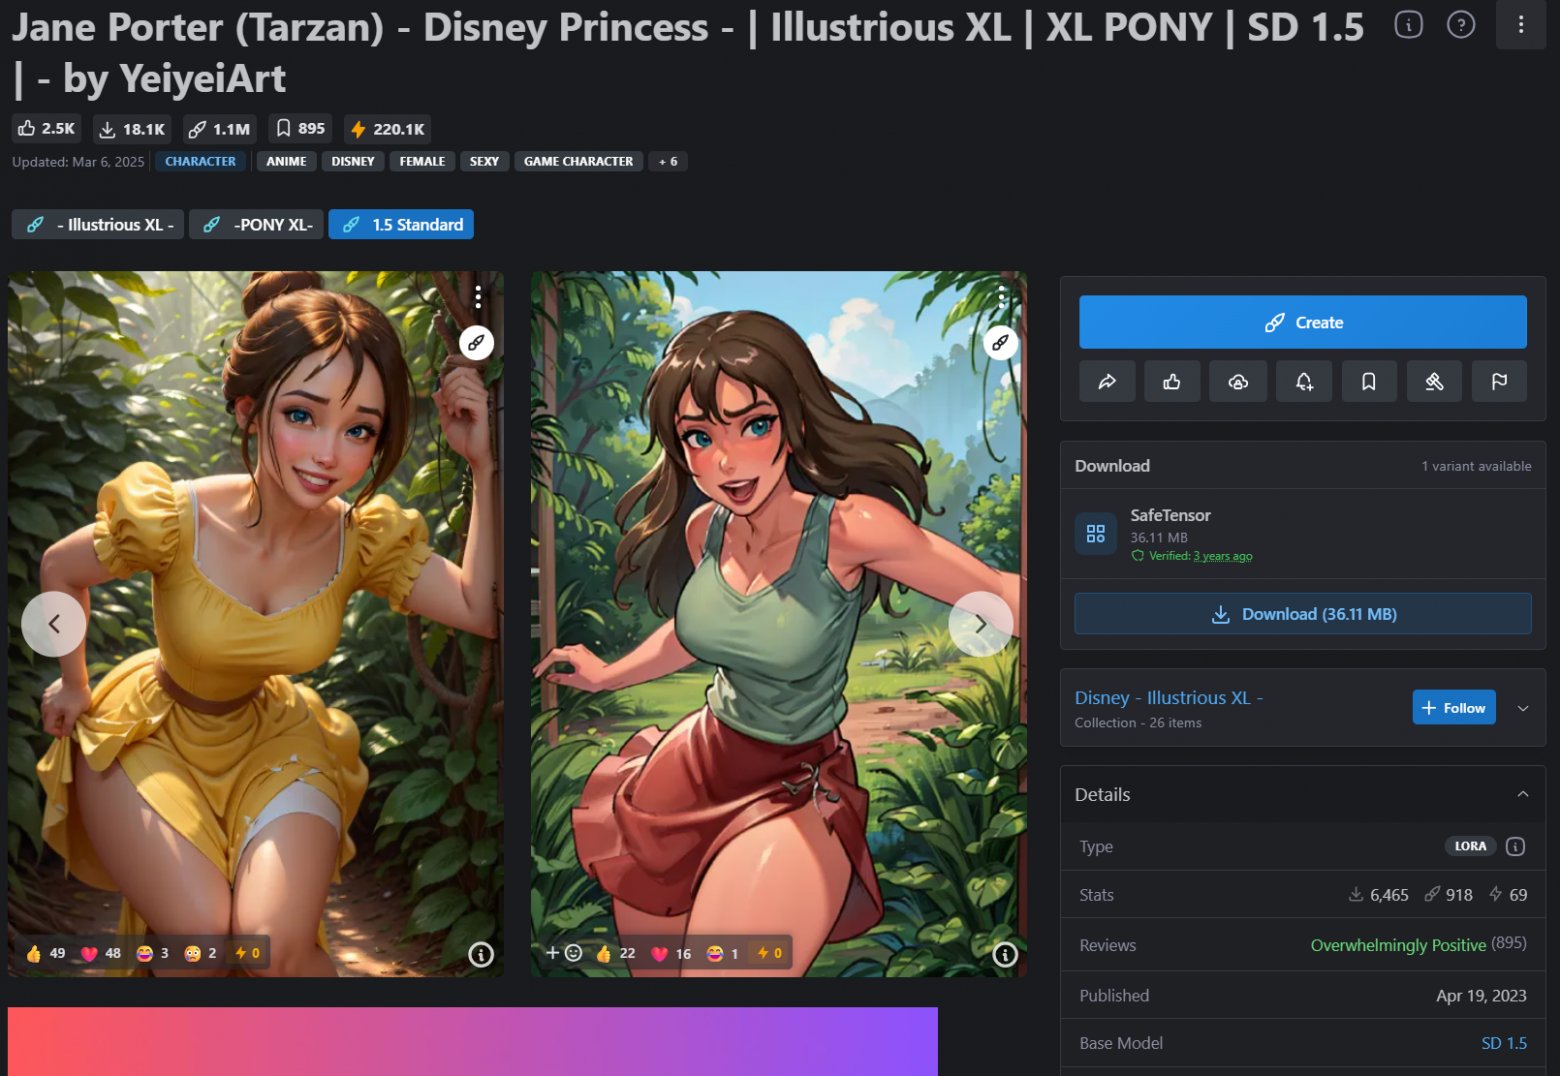Open options menu on the yellow dress image
This screenshot has height=1076, width=1560.
478,297
